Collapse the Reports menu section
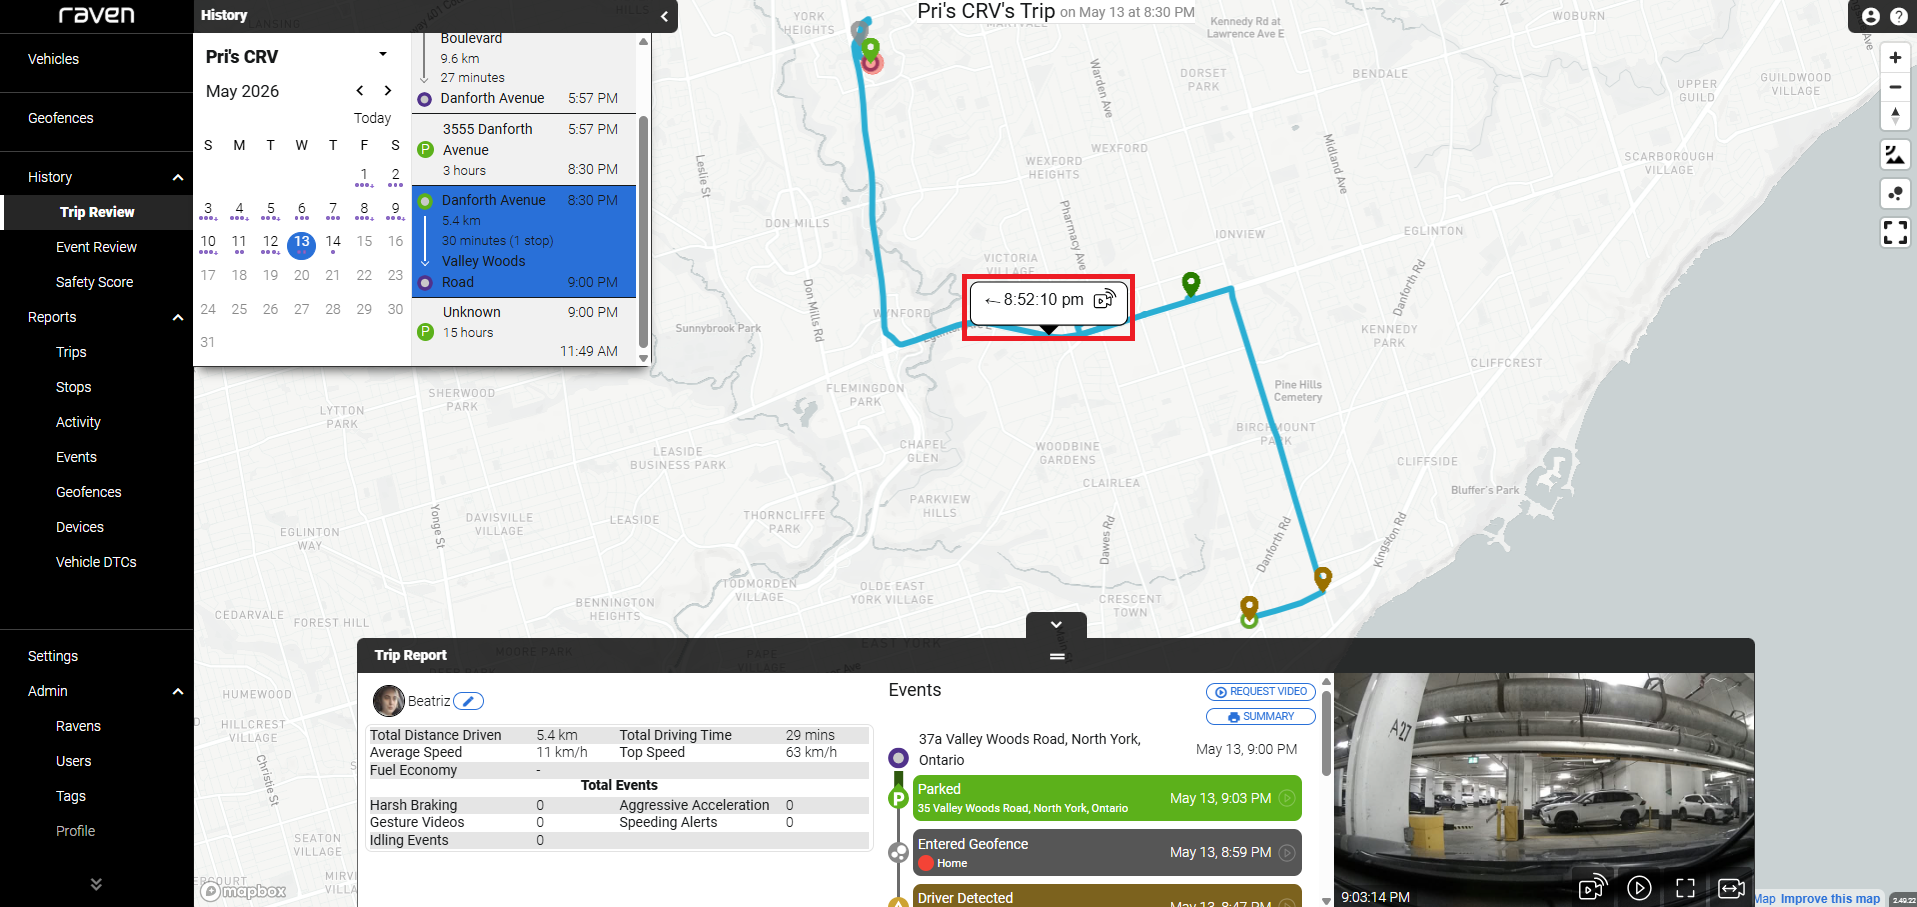Viewport: 1917px width, 907px height. (178, 317)
